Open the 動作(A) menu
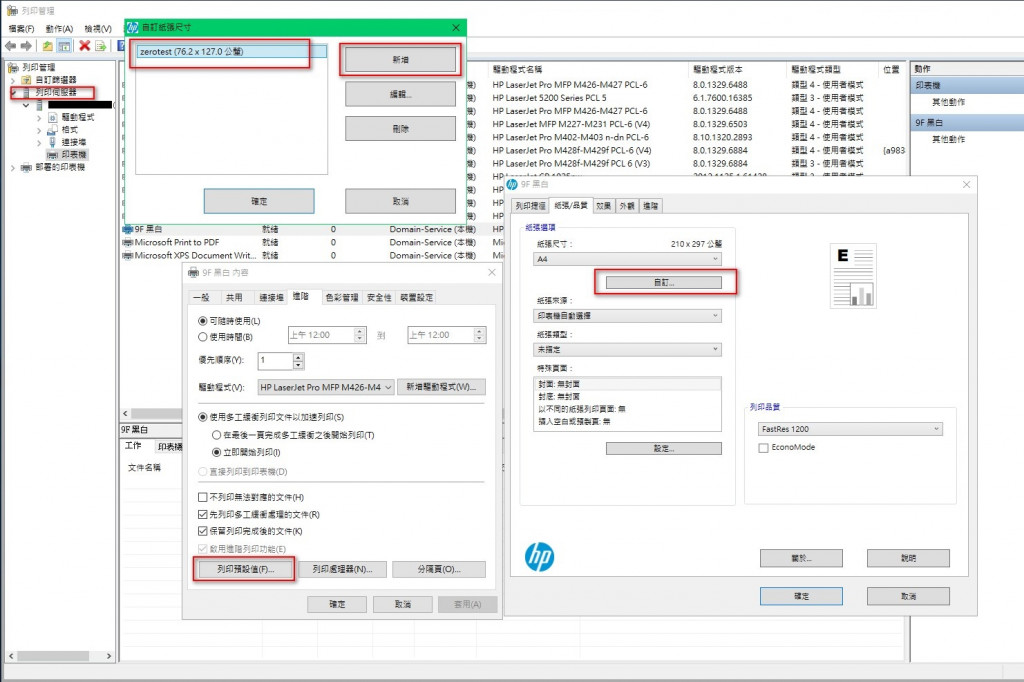Image resolution: width=1024 pixels, height=682 pixels. [x=59, y=29]
